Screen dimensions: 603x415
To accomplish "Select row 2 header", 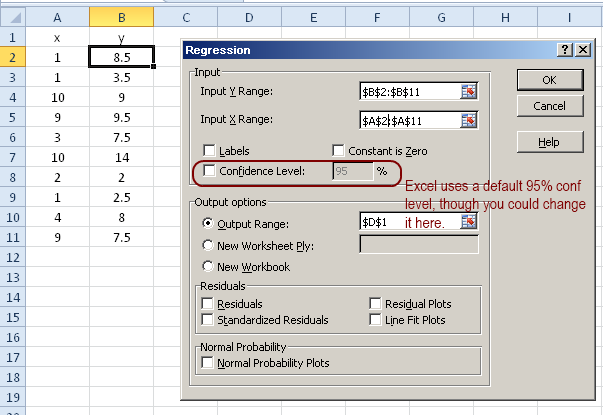I will [13, 57].
